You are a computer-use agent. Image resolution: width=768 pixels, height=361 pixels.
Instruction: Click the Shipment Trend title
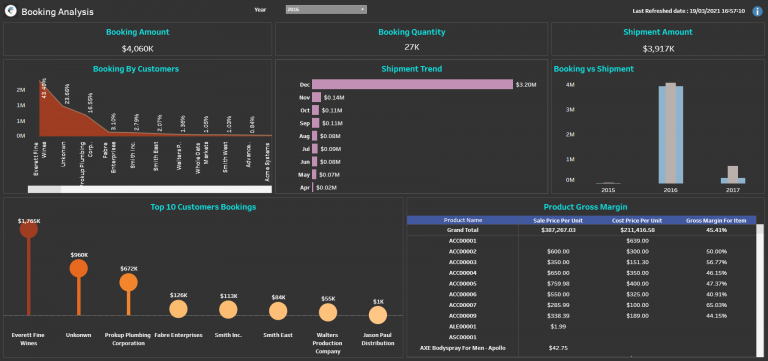(x=411, y=69)
